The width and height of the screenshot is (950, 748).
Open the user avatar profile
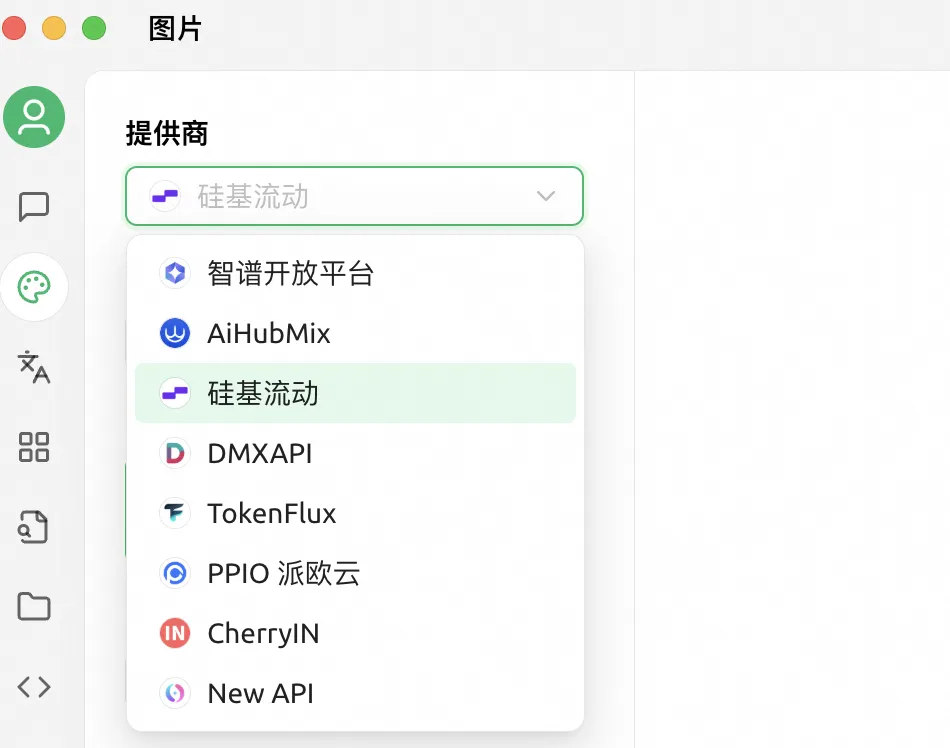(34, 117)
